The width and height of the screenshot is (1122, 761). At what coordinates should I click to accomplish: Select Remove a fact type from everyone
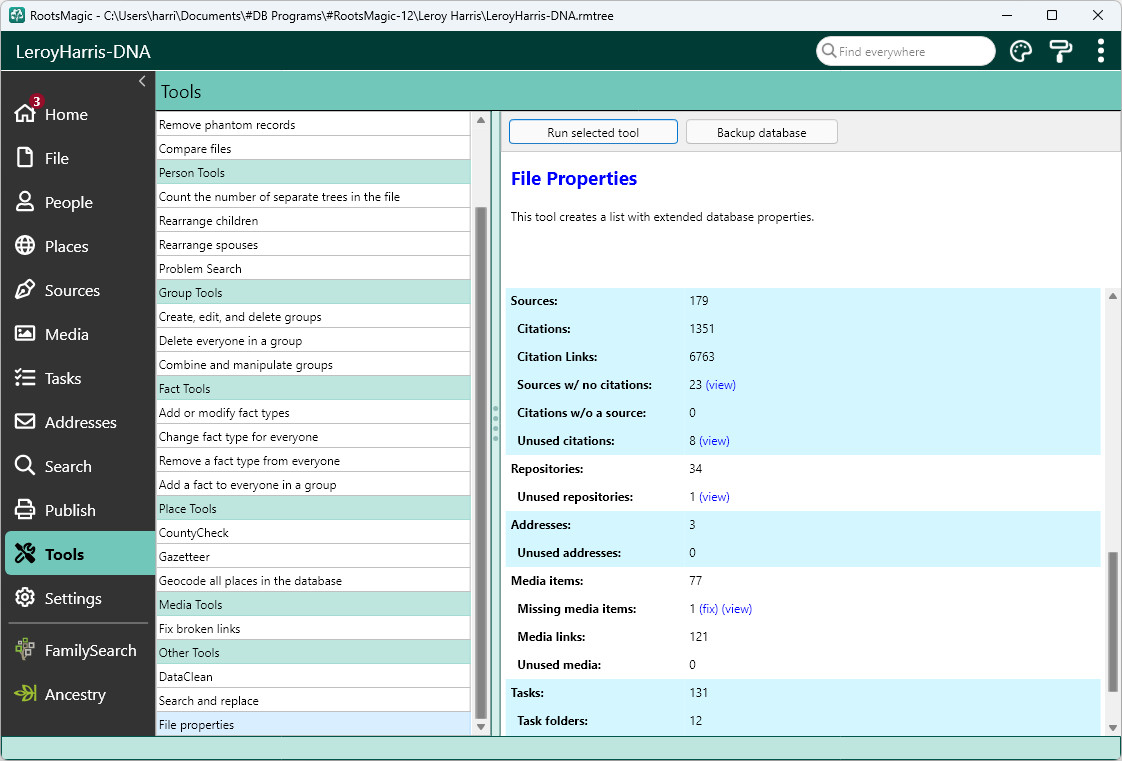coord(313,461)
